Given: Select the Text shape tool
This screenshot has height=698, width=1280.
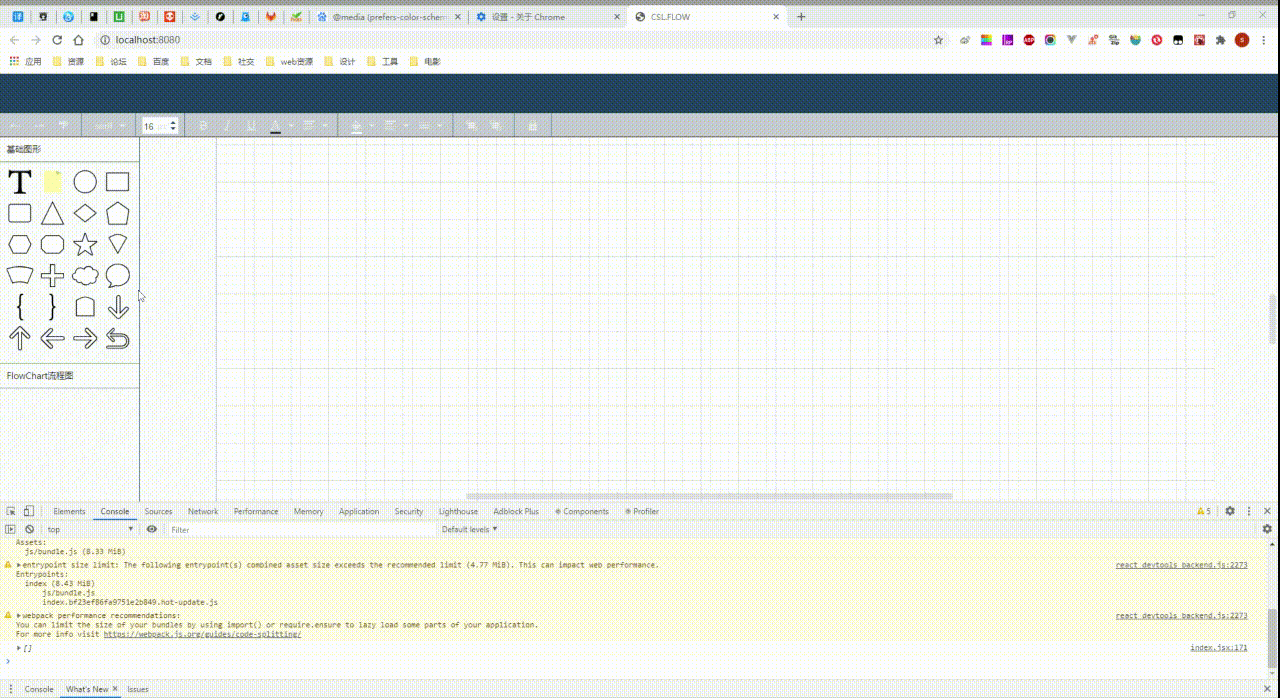Looking at the screenshot, I should coord(20,182).
